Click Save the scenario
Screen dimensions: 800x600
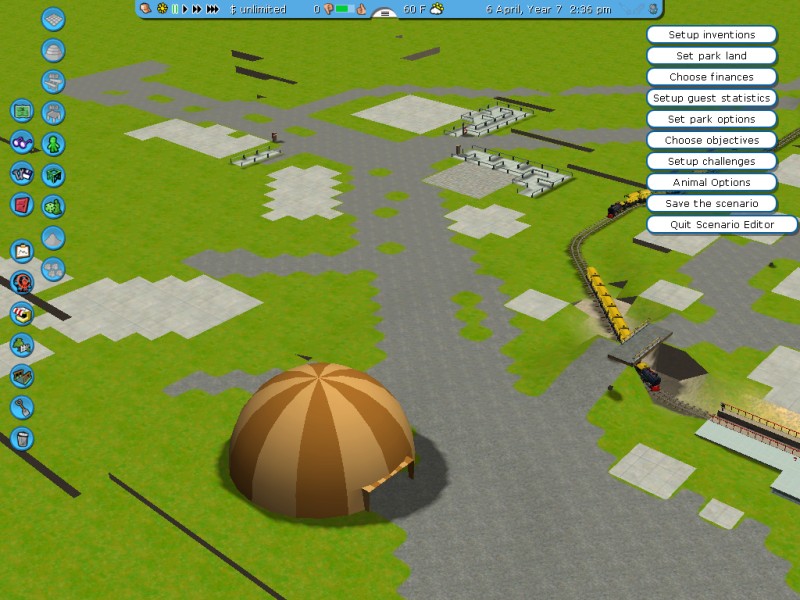(712, 204)
